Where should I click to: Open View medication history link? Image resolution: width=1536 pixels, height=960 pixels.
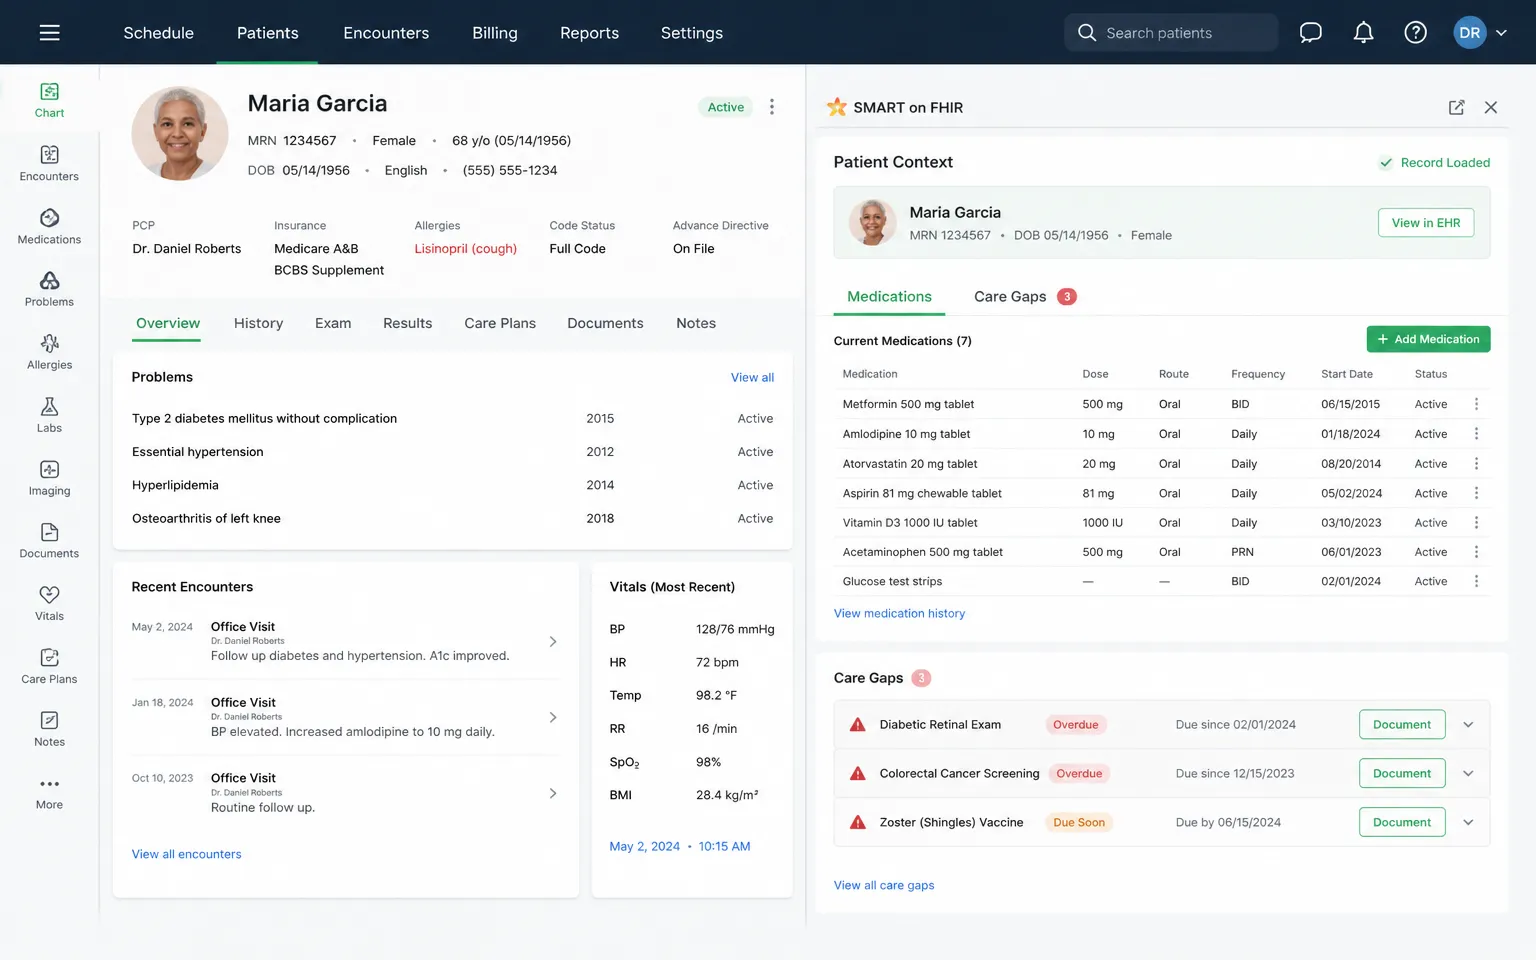(x=899, y=614)
